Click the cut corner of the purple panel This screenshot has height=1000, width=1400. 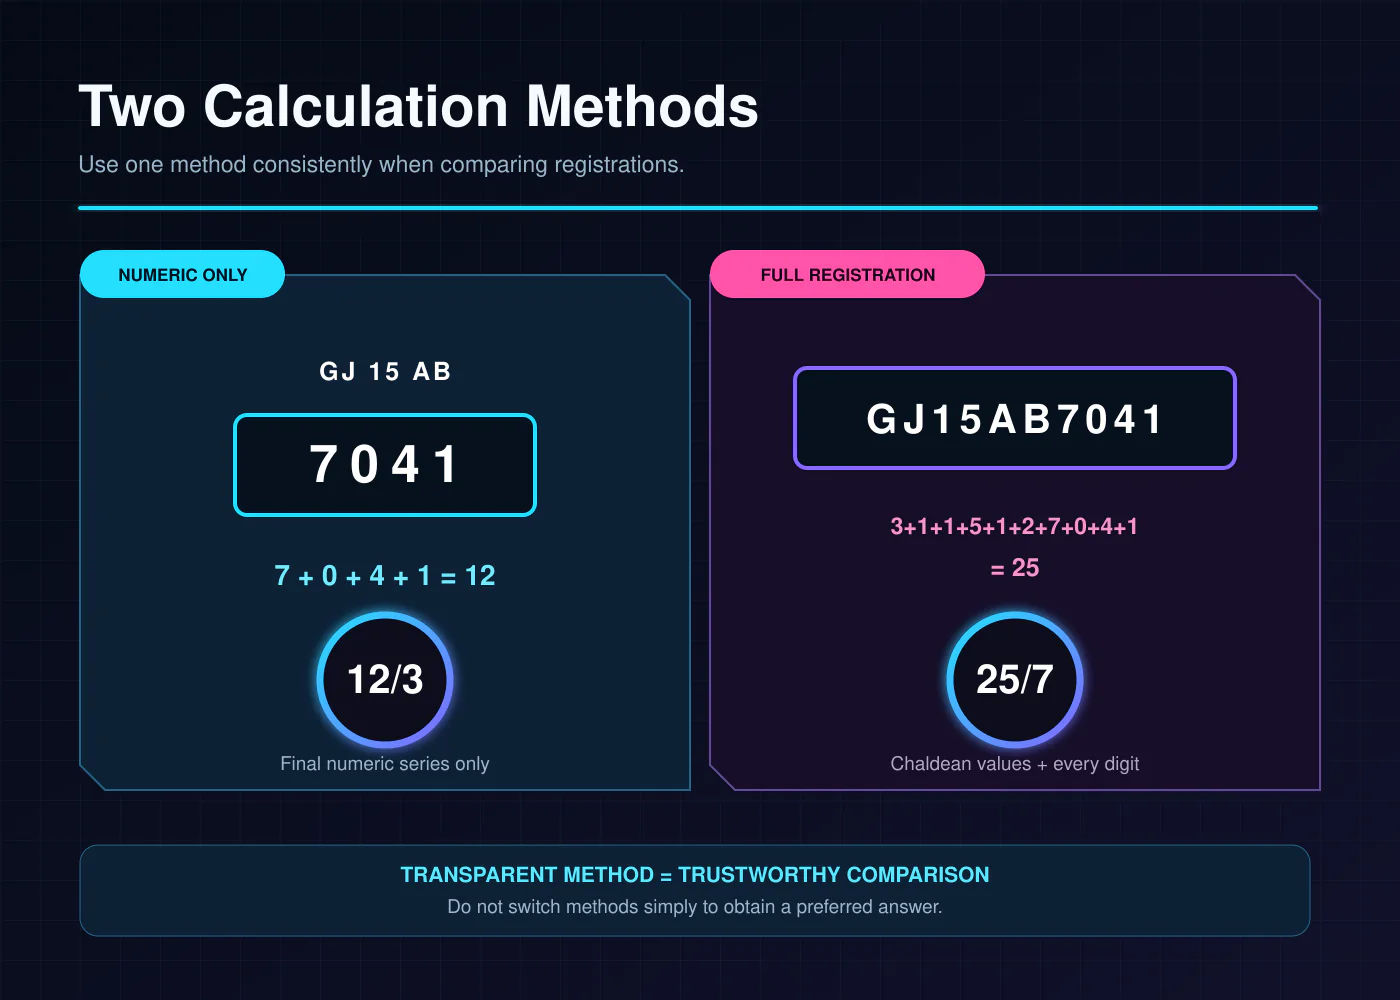pos(1308,287)
